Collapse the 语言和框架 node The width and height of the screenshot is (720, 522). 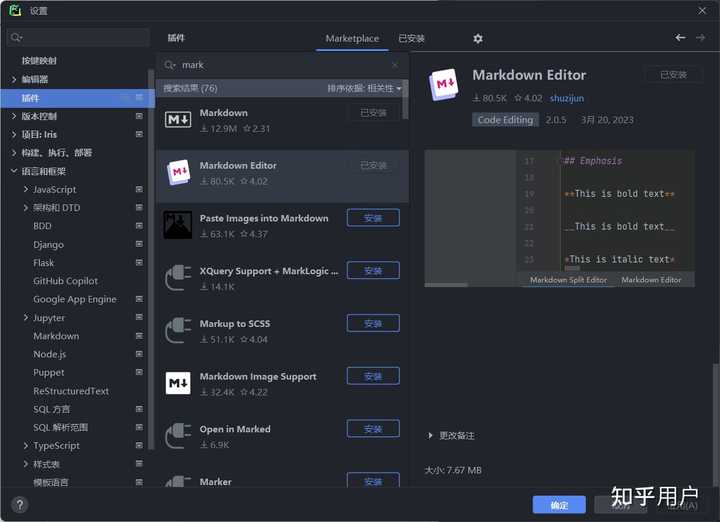(14, 171)
